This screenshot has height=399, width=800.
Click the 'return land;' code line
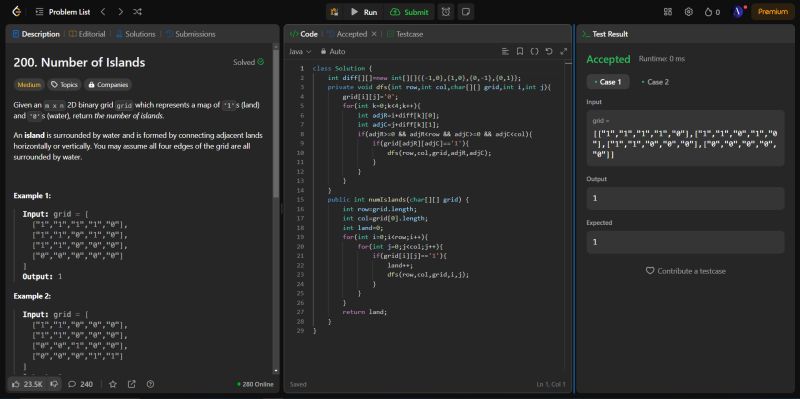point(364,312)
